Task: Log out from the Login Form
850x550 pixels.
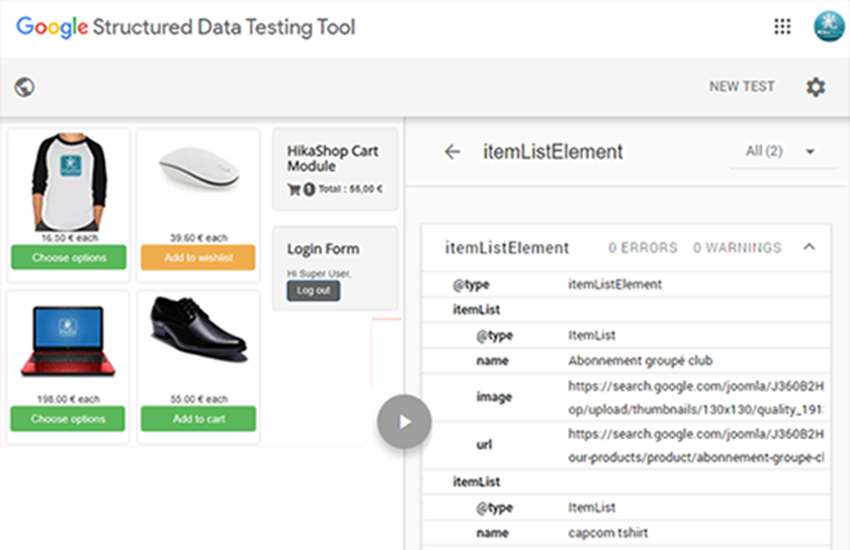Action: click(313, 290)
